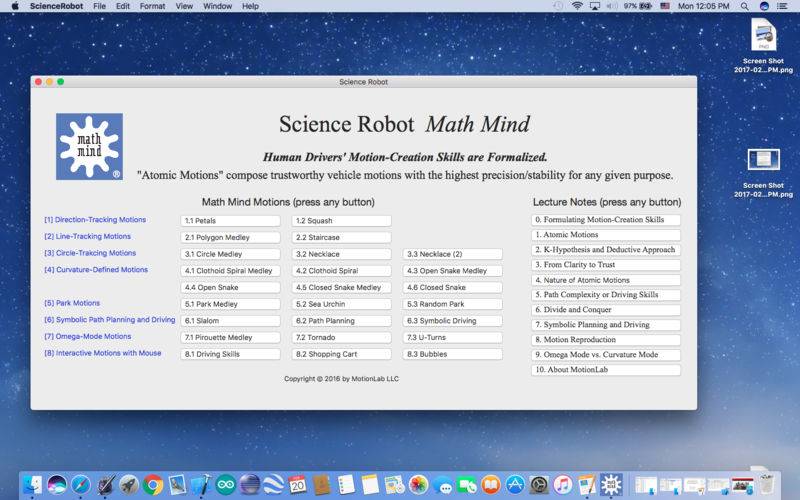Screen dimensions: 800x500
Task: Click ScienceRobot math mind dock icon
Action: [611, 485]
